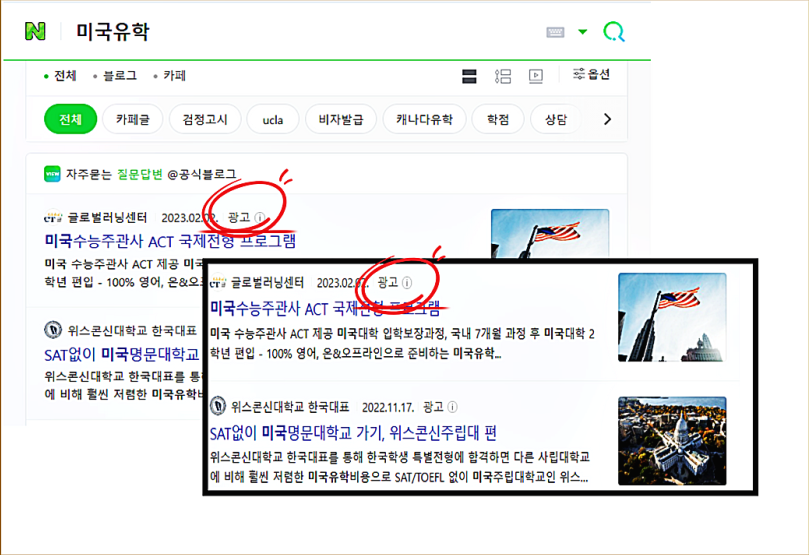
Task: Click the 위스콘신대학교 seal icon in background results
Action: [53, 329]
